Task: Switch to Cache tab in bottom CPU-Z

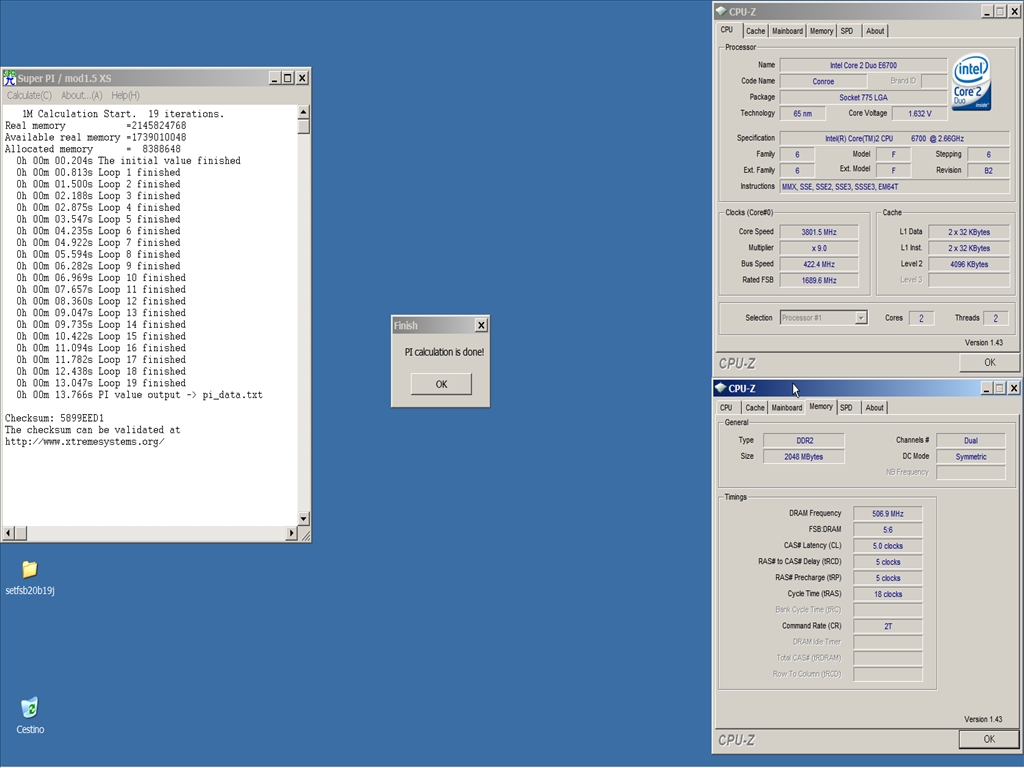Action: 754,408
